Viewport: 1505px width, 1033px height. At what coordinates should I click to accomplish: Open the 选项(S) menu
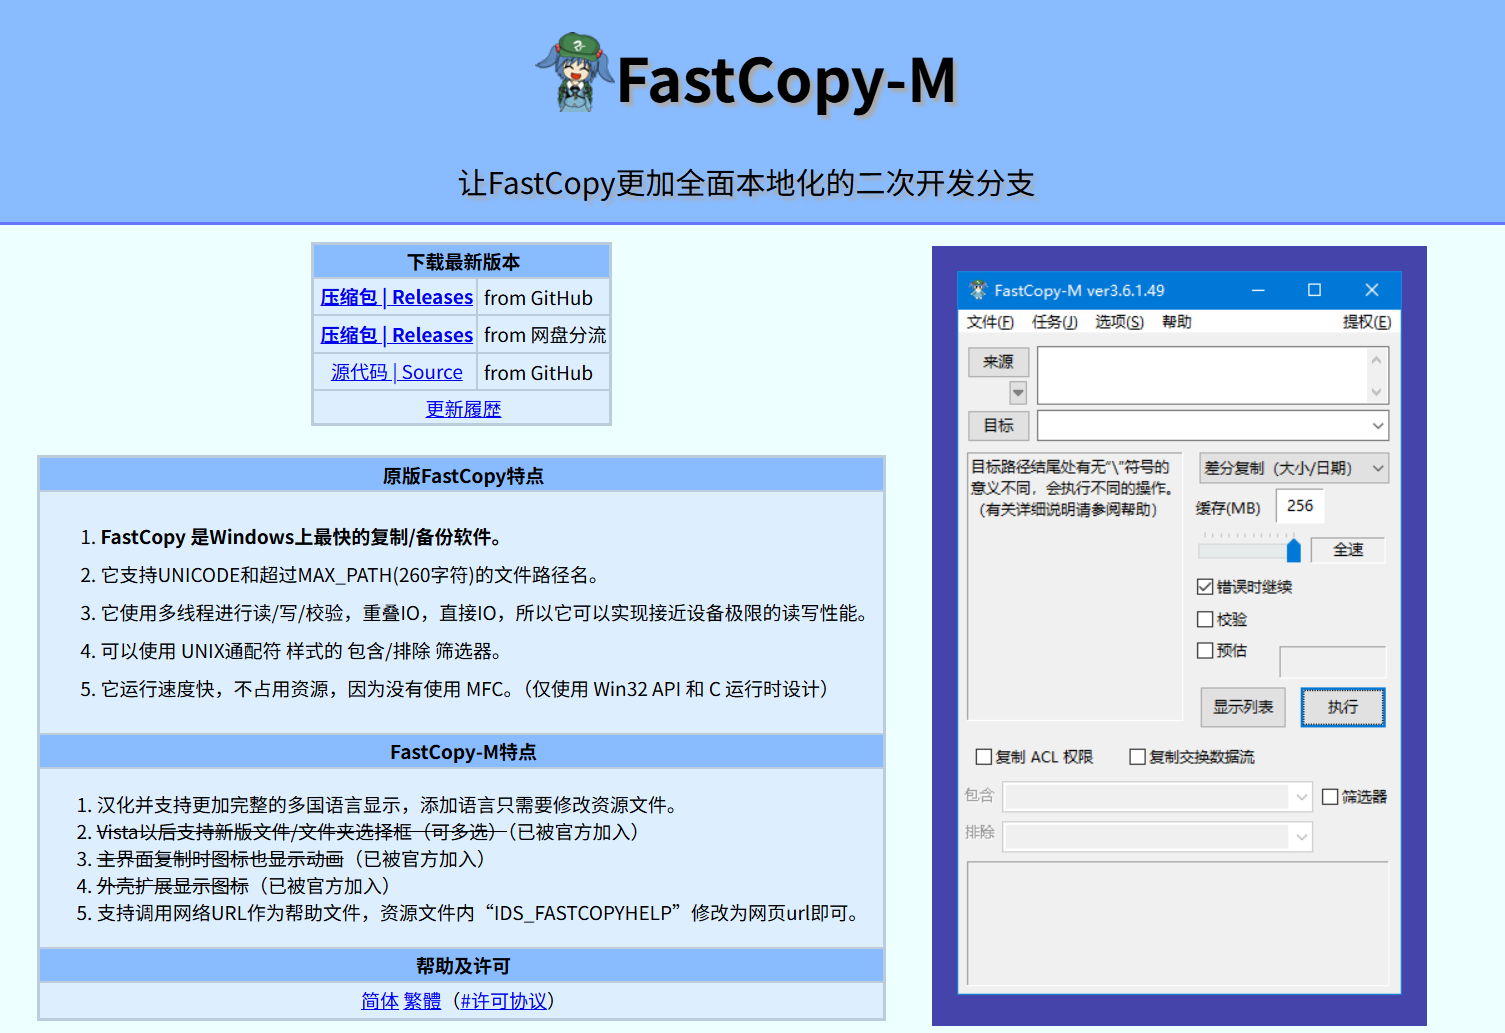[x=1119, y=322]
